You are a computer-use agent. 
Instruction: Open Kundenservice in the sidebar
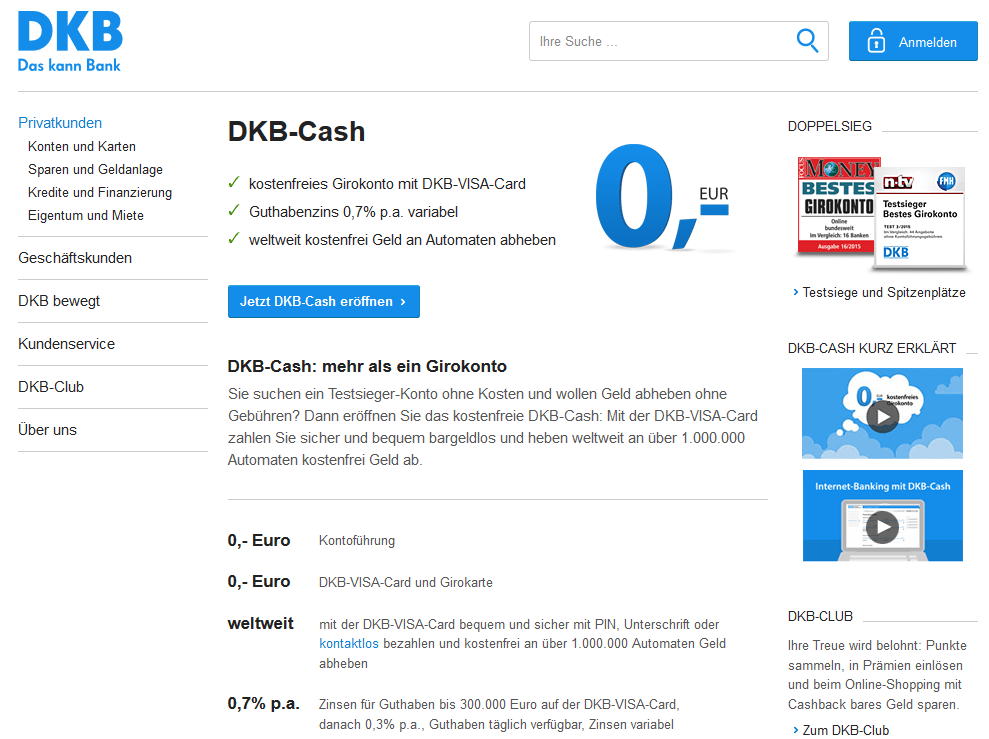pos(67,344)
